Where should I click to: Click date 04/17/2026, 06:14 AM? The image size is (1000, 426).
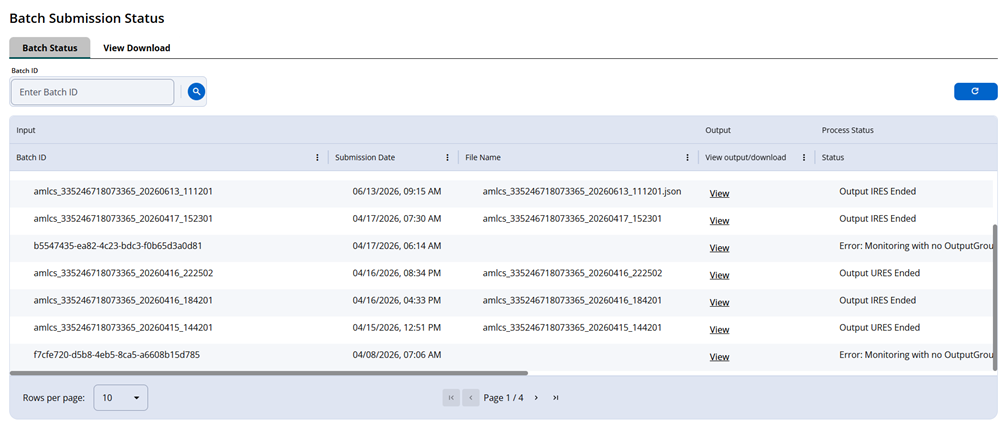pos(397,246)
